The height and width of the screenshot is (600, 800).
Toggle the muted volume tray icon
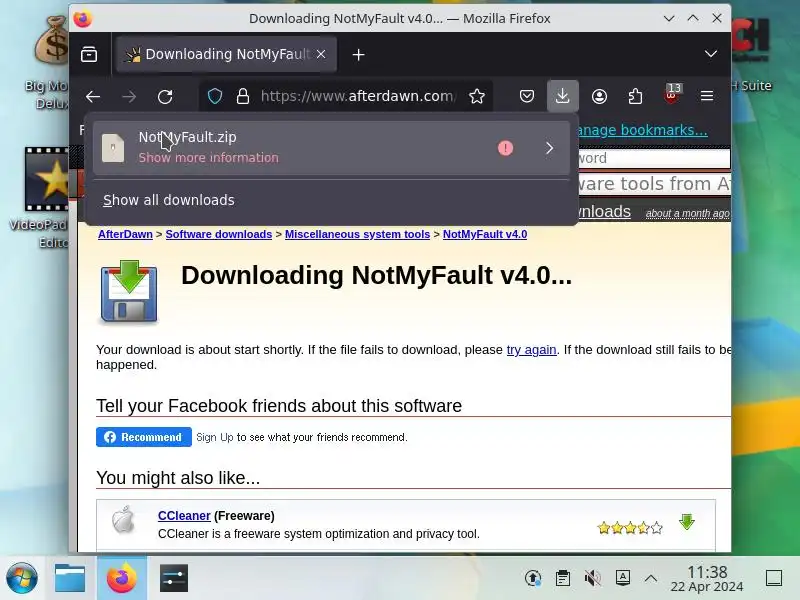coord(593,578)
